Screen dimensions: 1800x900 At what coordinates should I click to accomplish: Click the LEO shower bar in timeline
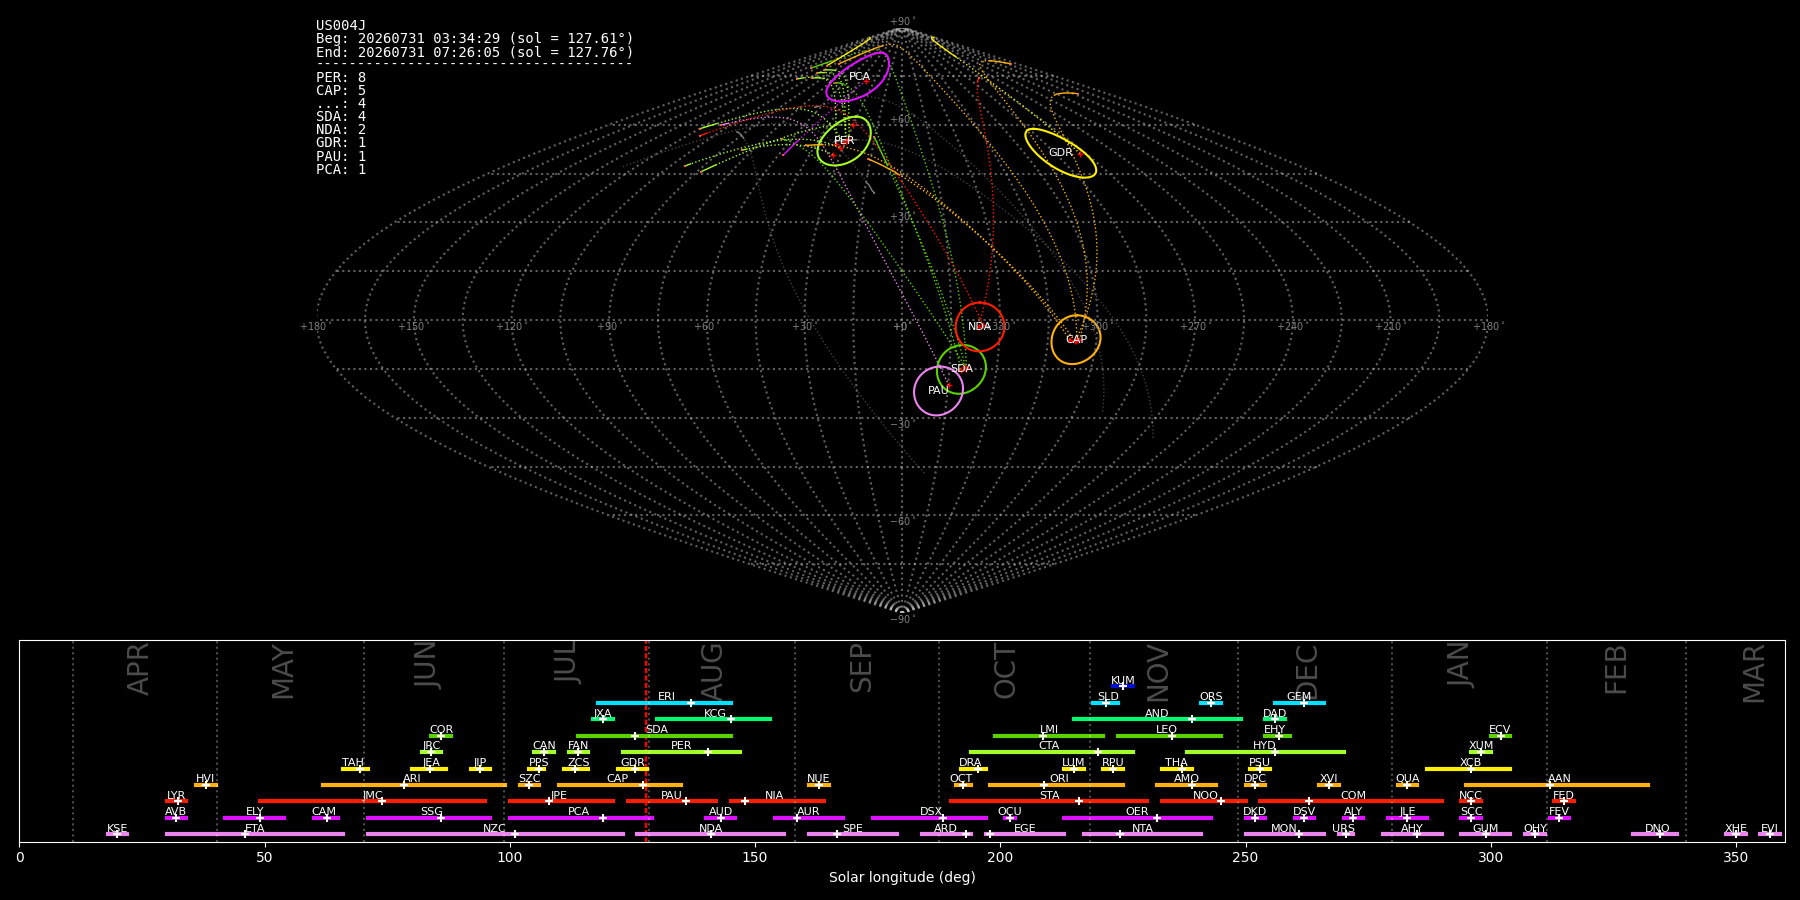click(x=1169, y=736)
